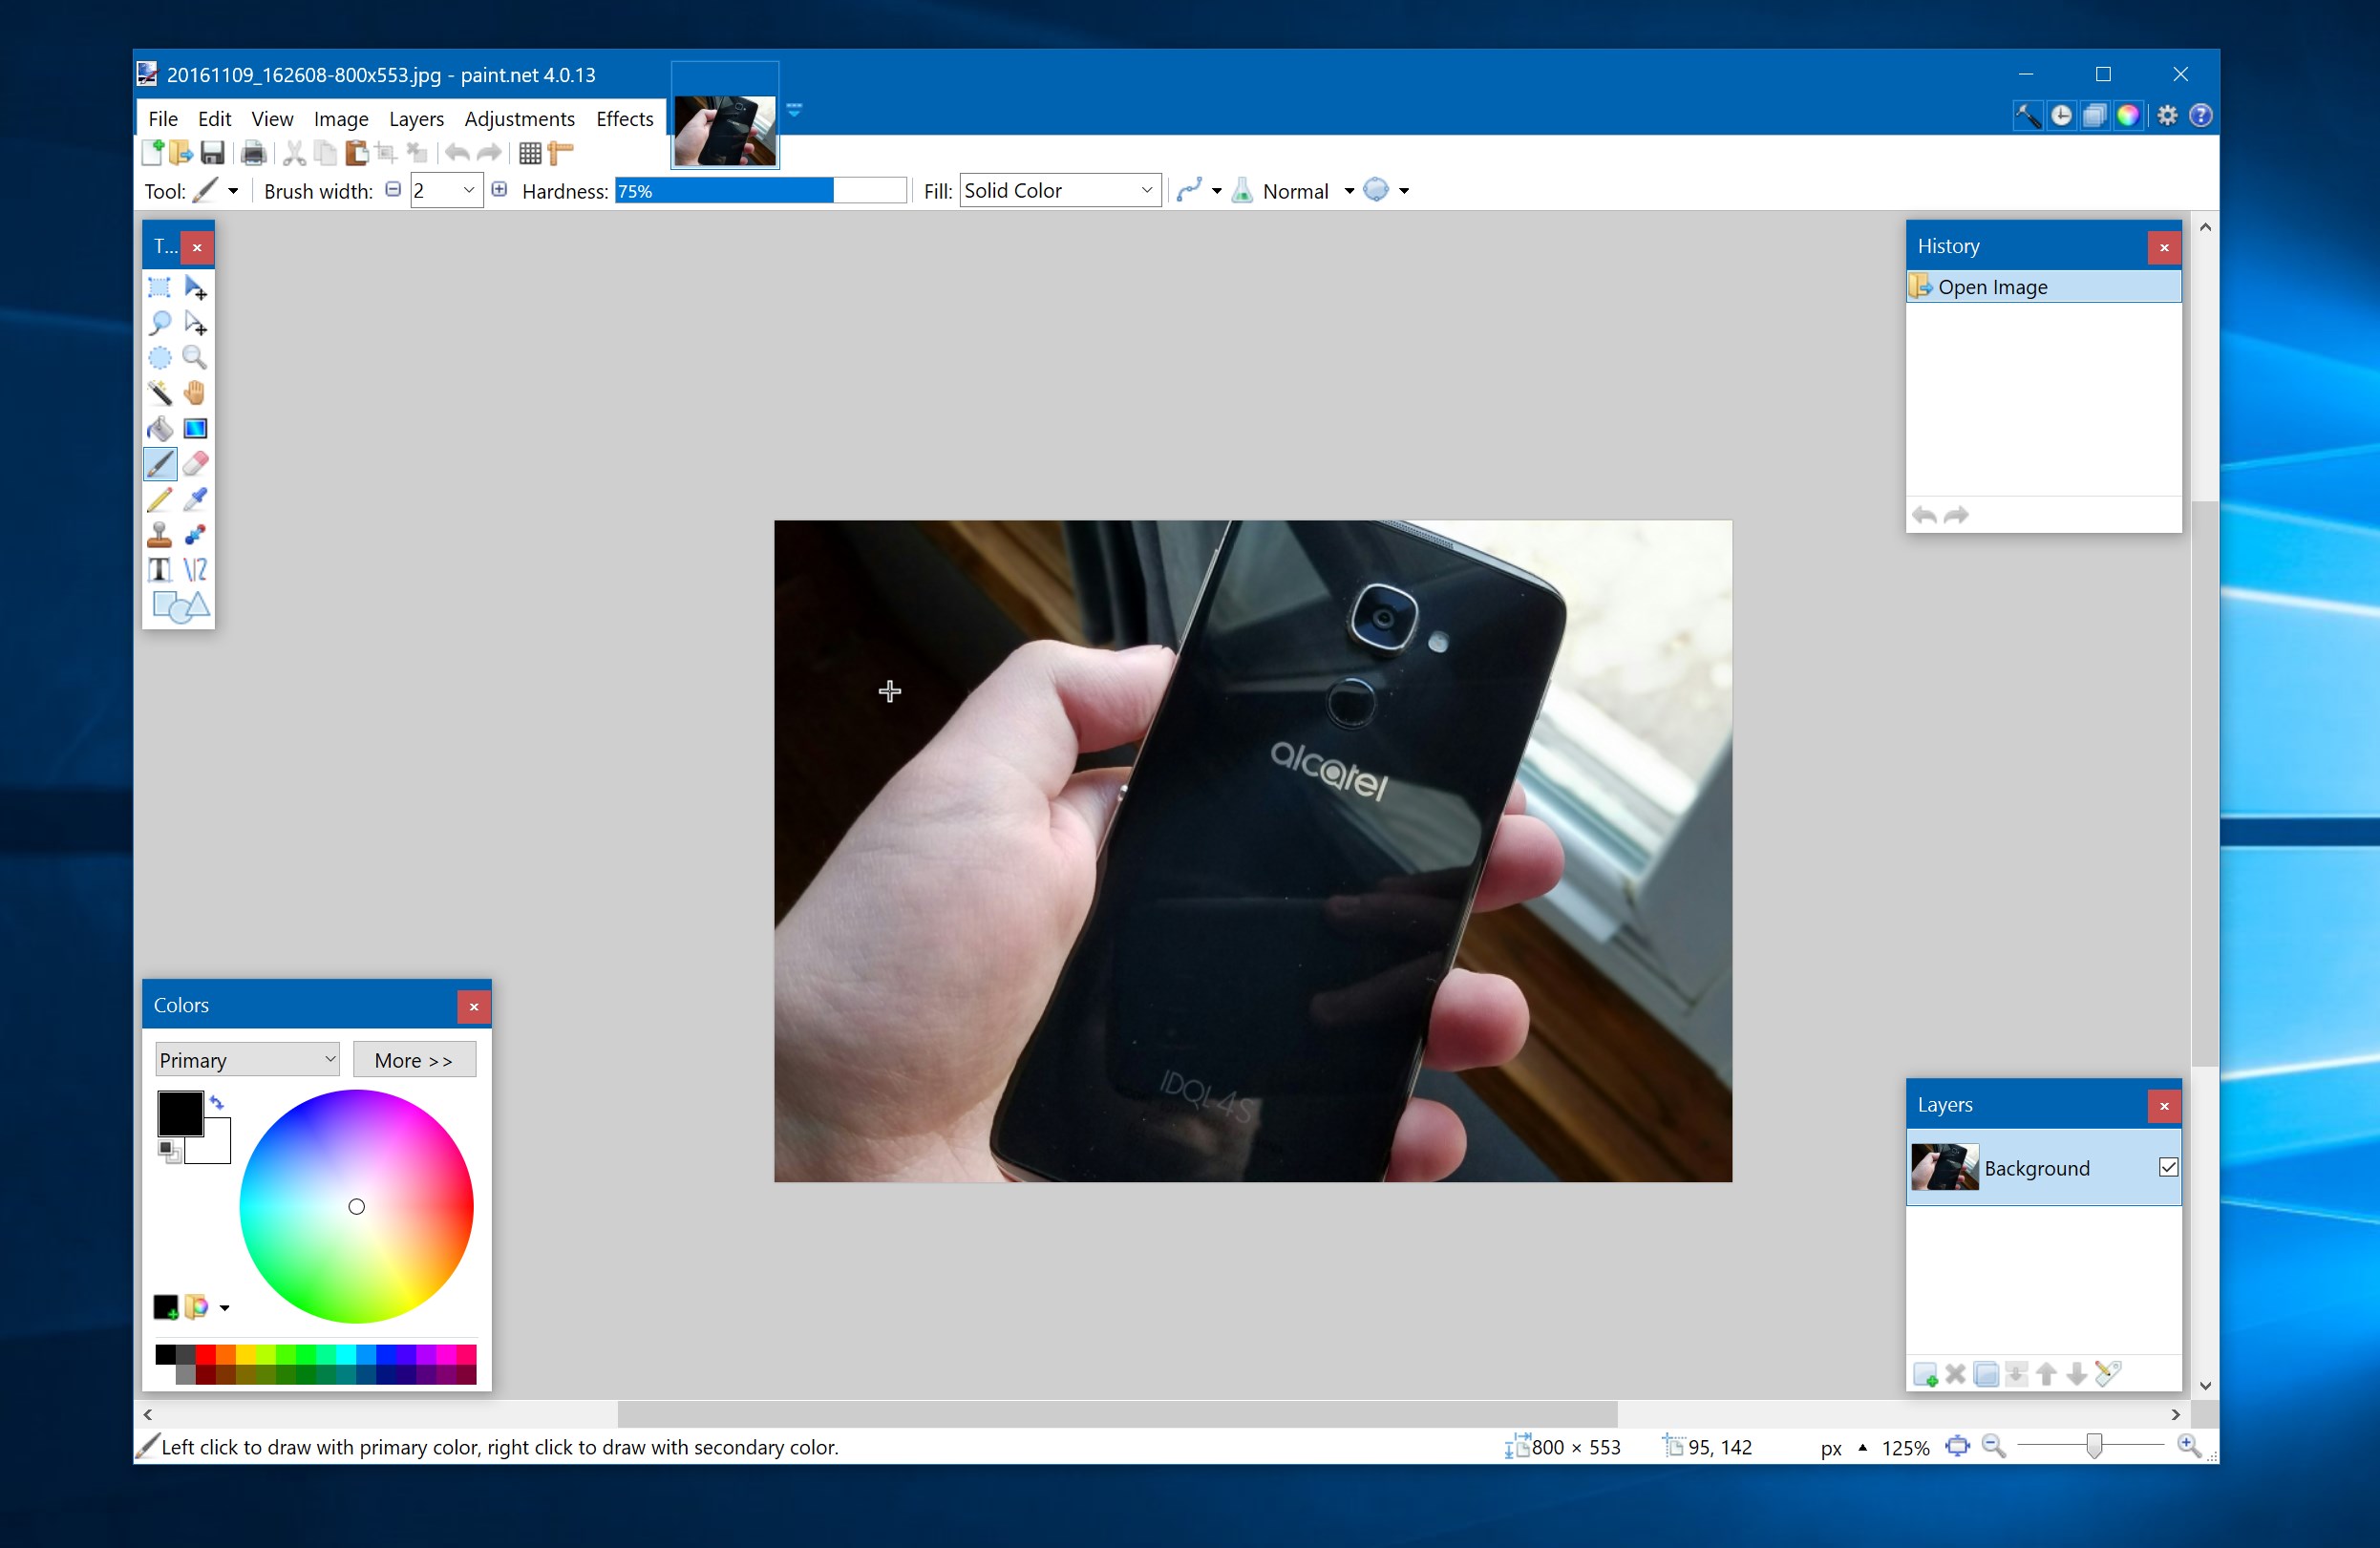The width and height of the screenshot is (2380, 1548).
Task: Open the Adjustments menu
Action: [519, 119]
